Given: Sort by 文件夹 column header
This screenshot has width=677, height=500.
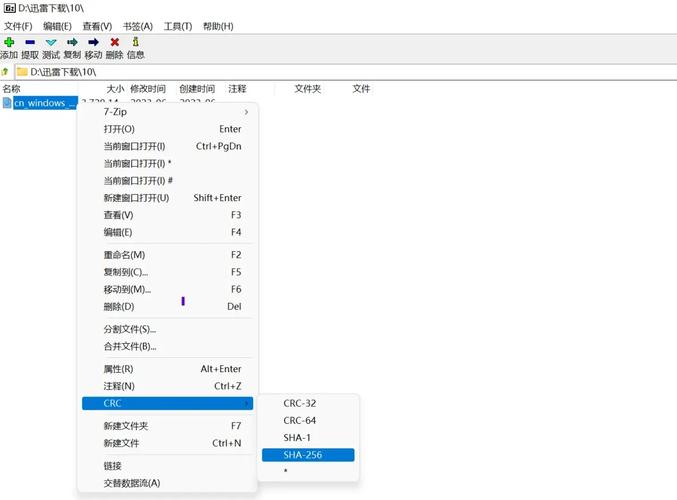Looking at the screenshot, I should point(308,89).
